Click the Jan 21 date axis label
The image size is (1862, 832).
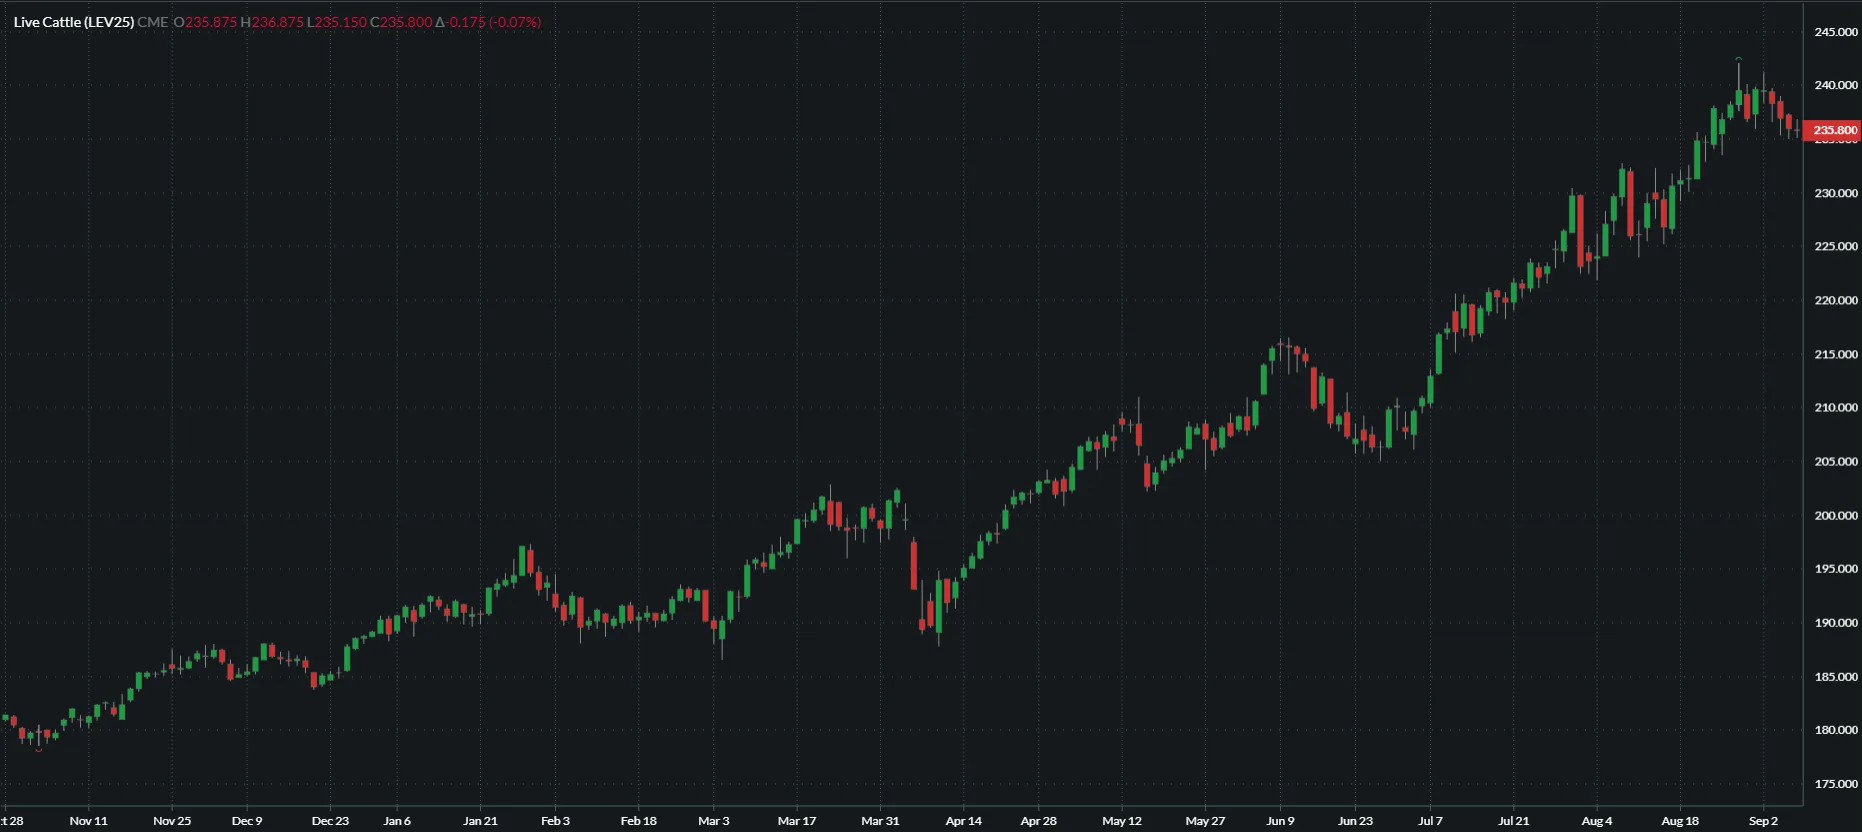pyautogui.click(x=480, y=821)
